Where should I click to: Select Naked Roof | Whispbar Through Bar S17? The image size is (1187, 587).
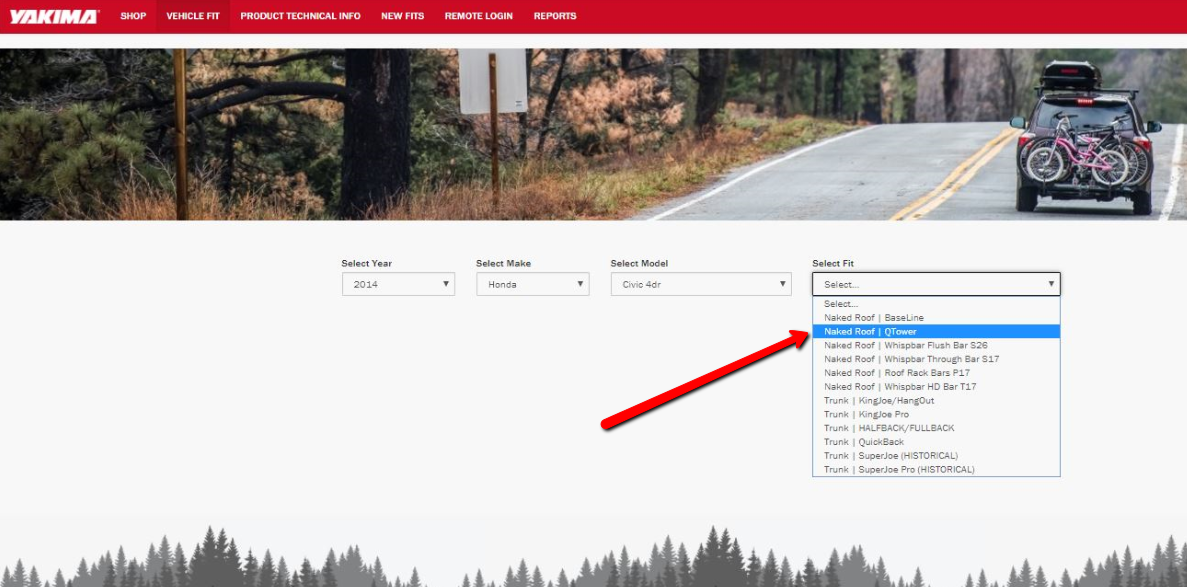pyautogui.click(x=936, y=359)
